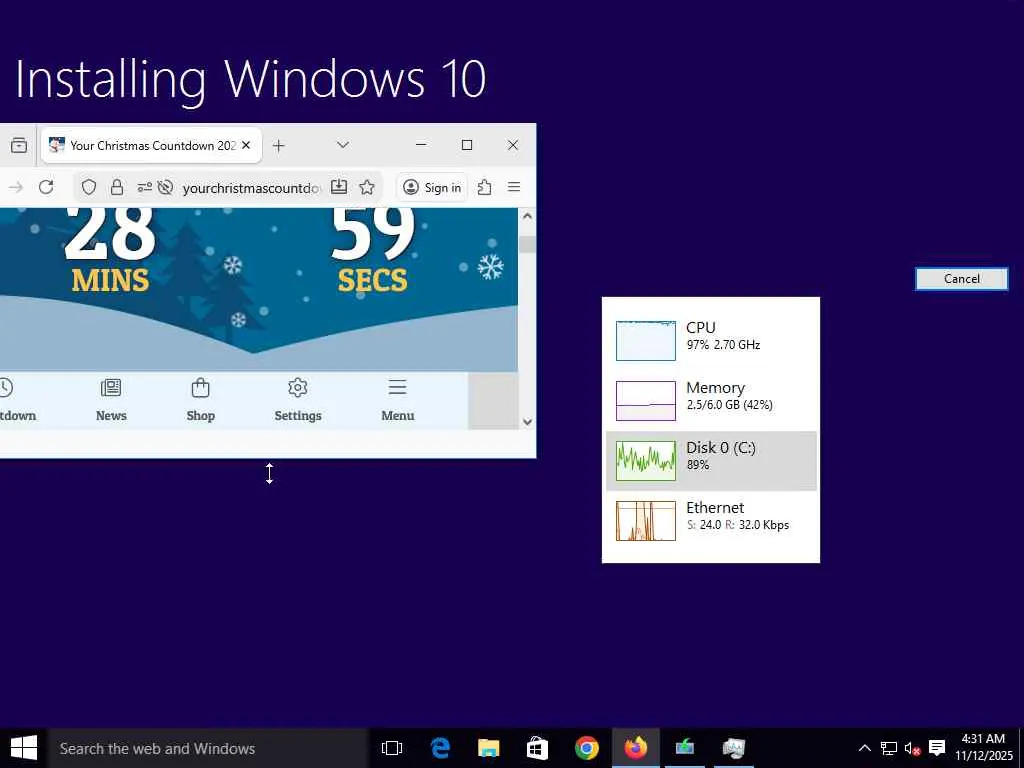Open tracking protection shield icon

coord(89,187)
